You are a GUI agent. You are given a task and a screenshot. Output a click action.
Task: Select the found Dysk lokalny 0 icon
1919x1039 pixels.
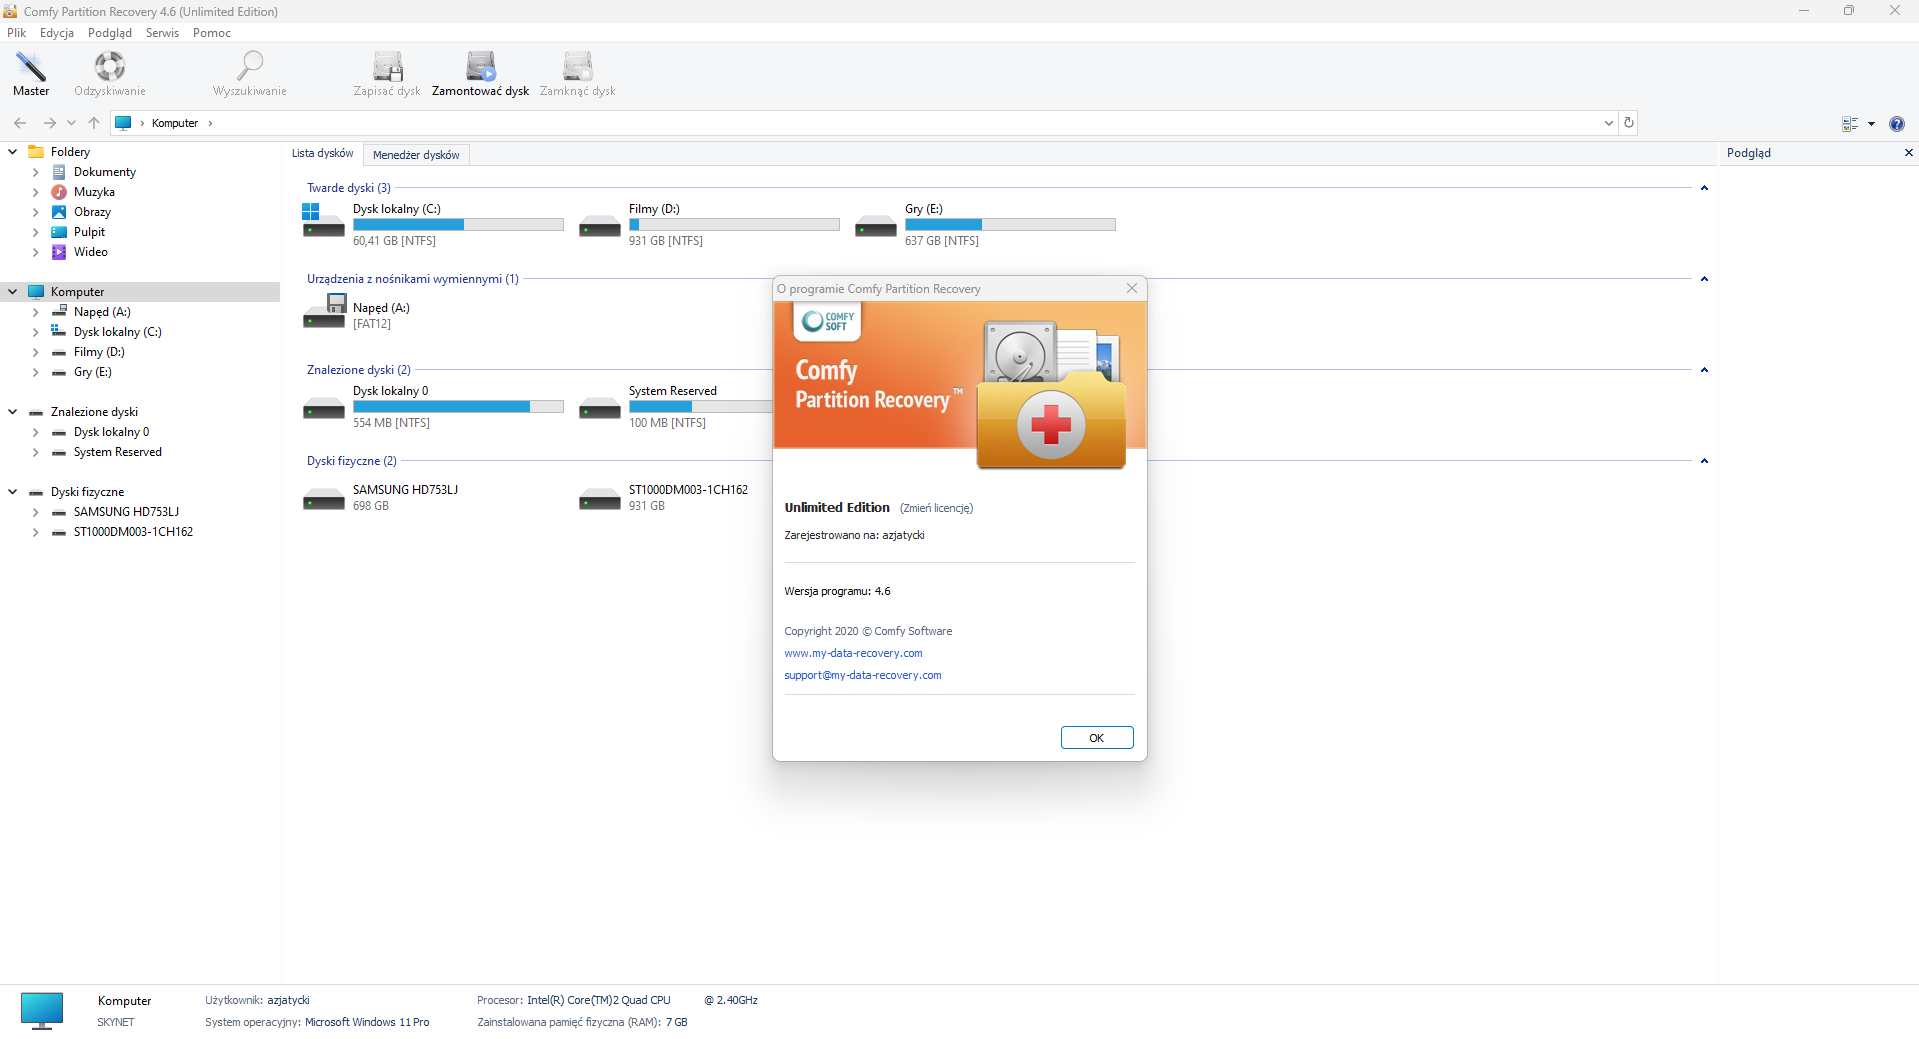(x=323, y=408)
